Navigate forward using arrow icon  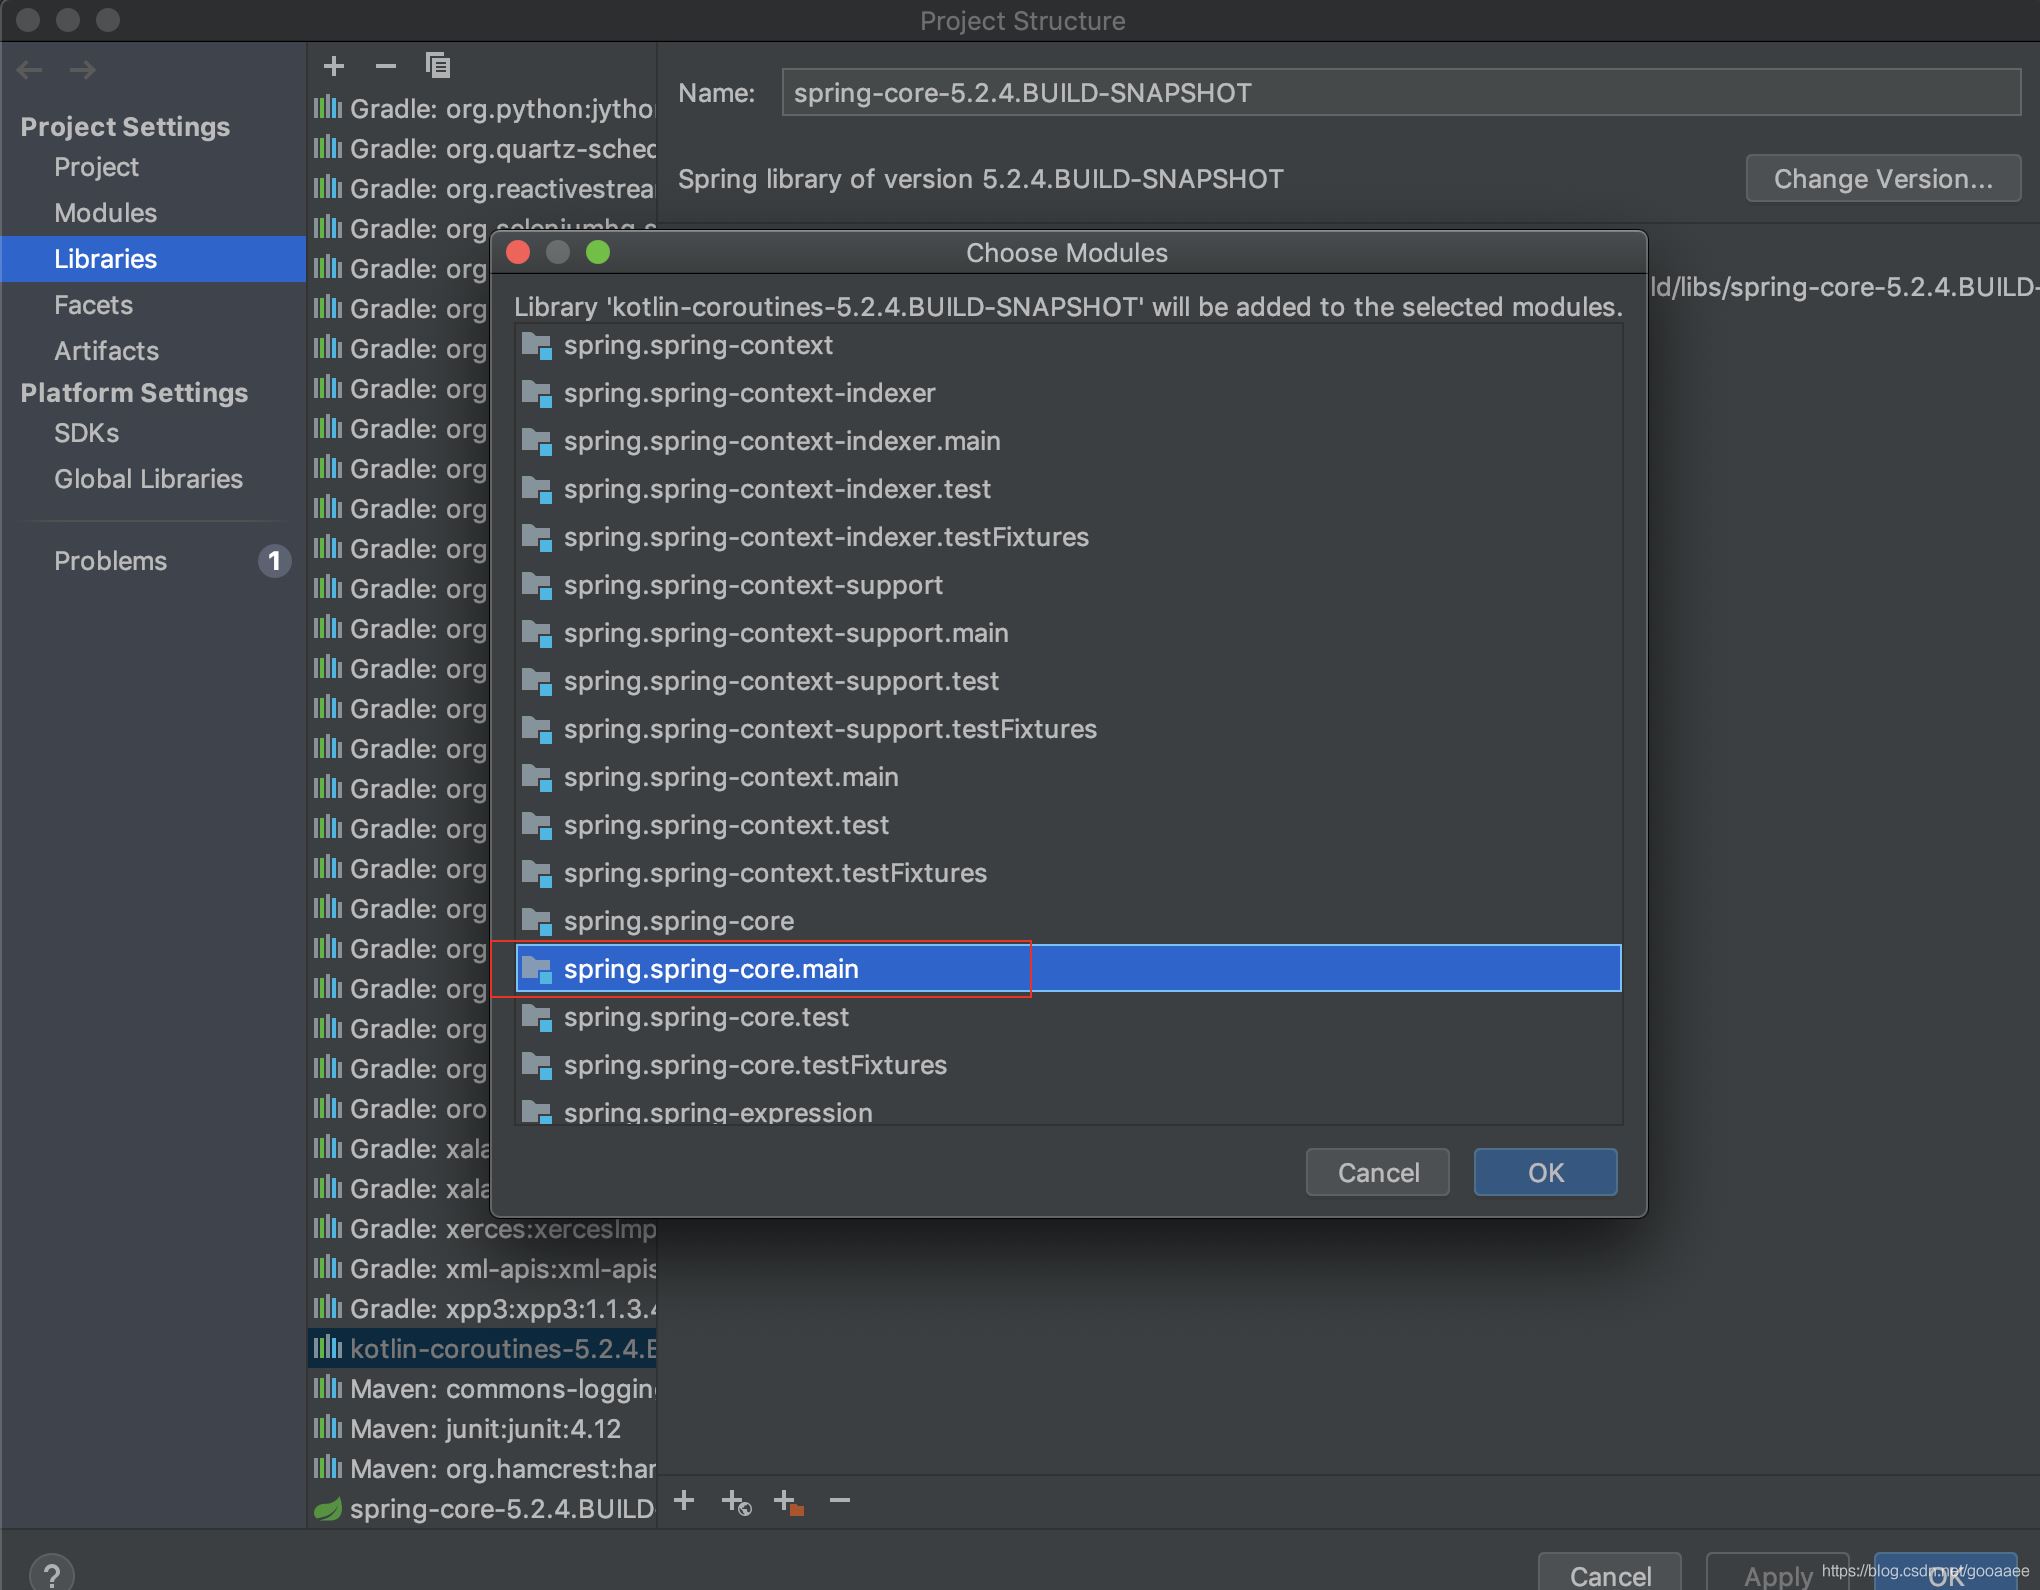(x=81, y=68)
